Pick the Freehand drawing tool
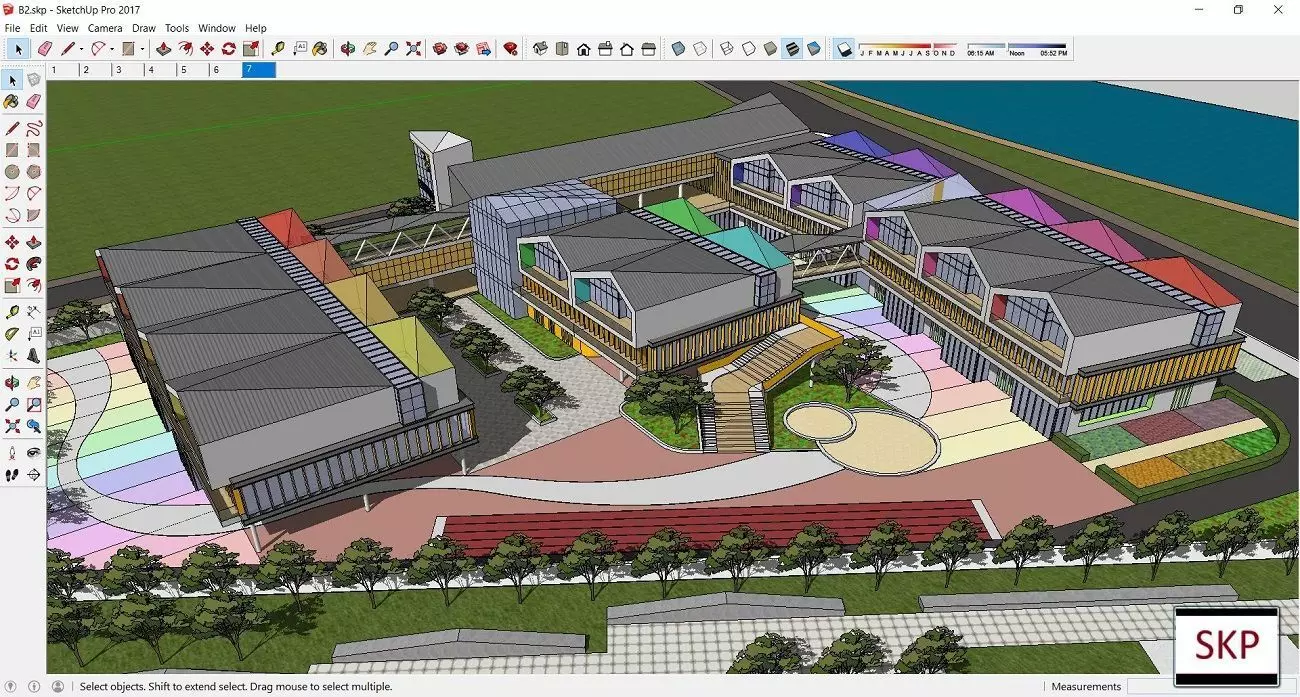 tap(34, 128)
